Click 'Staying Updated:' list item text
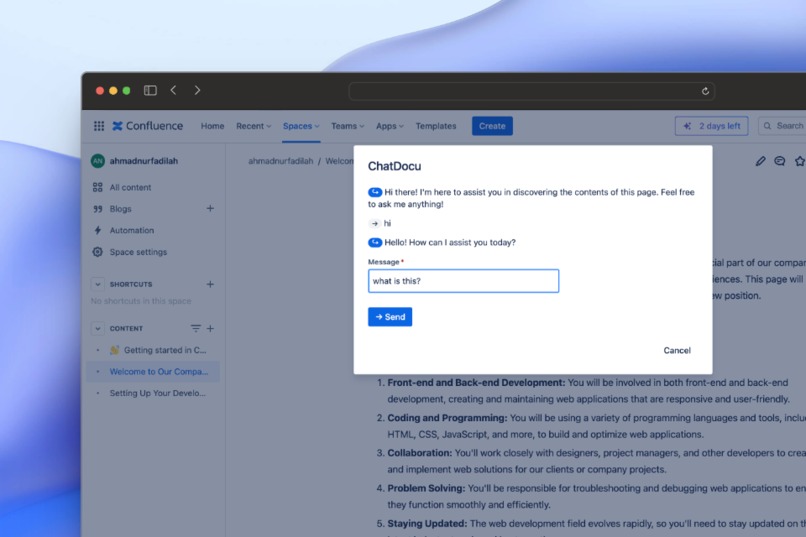This screenshot has height=537, width=806. [x=427, y=523]
